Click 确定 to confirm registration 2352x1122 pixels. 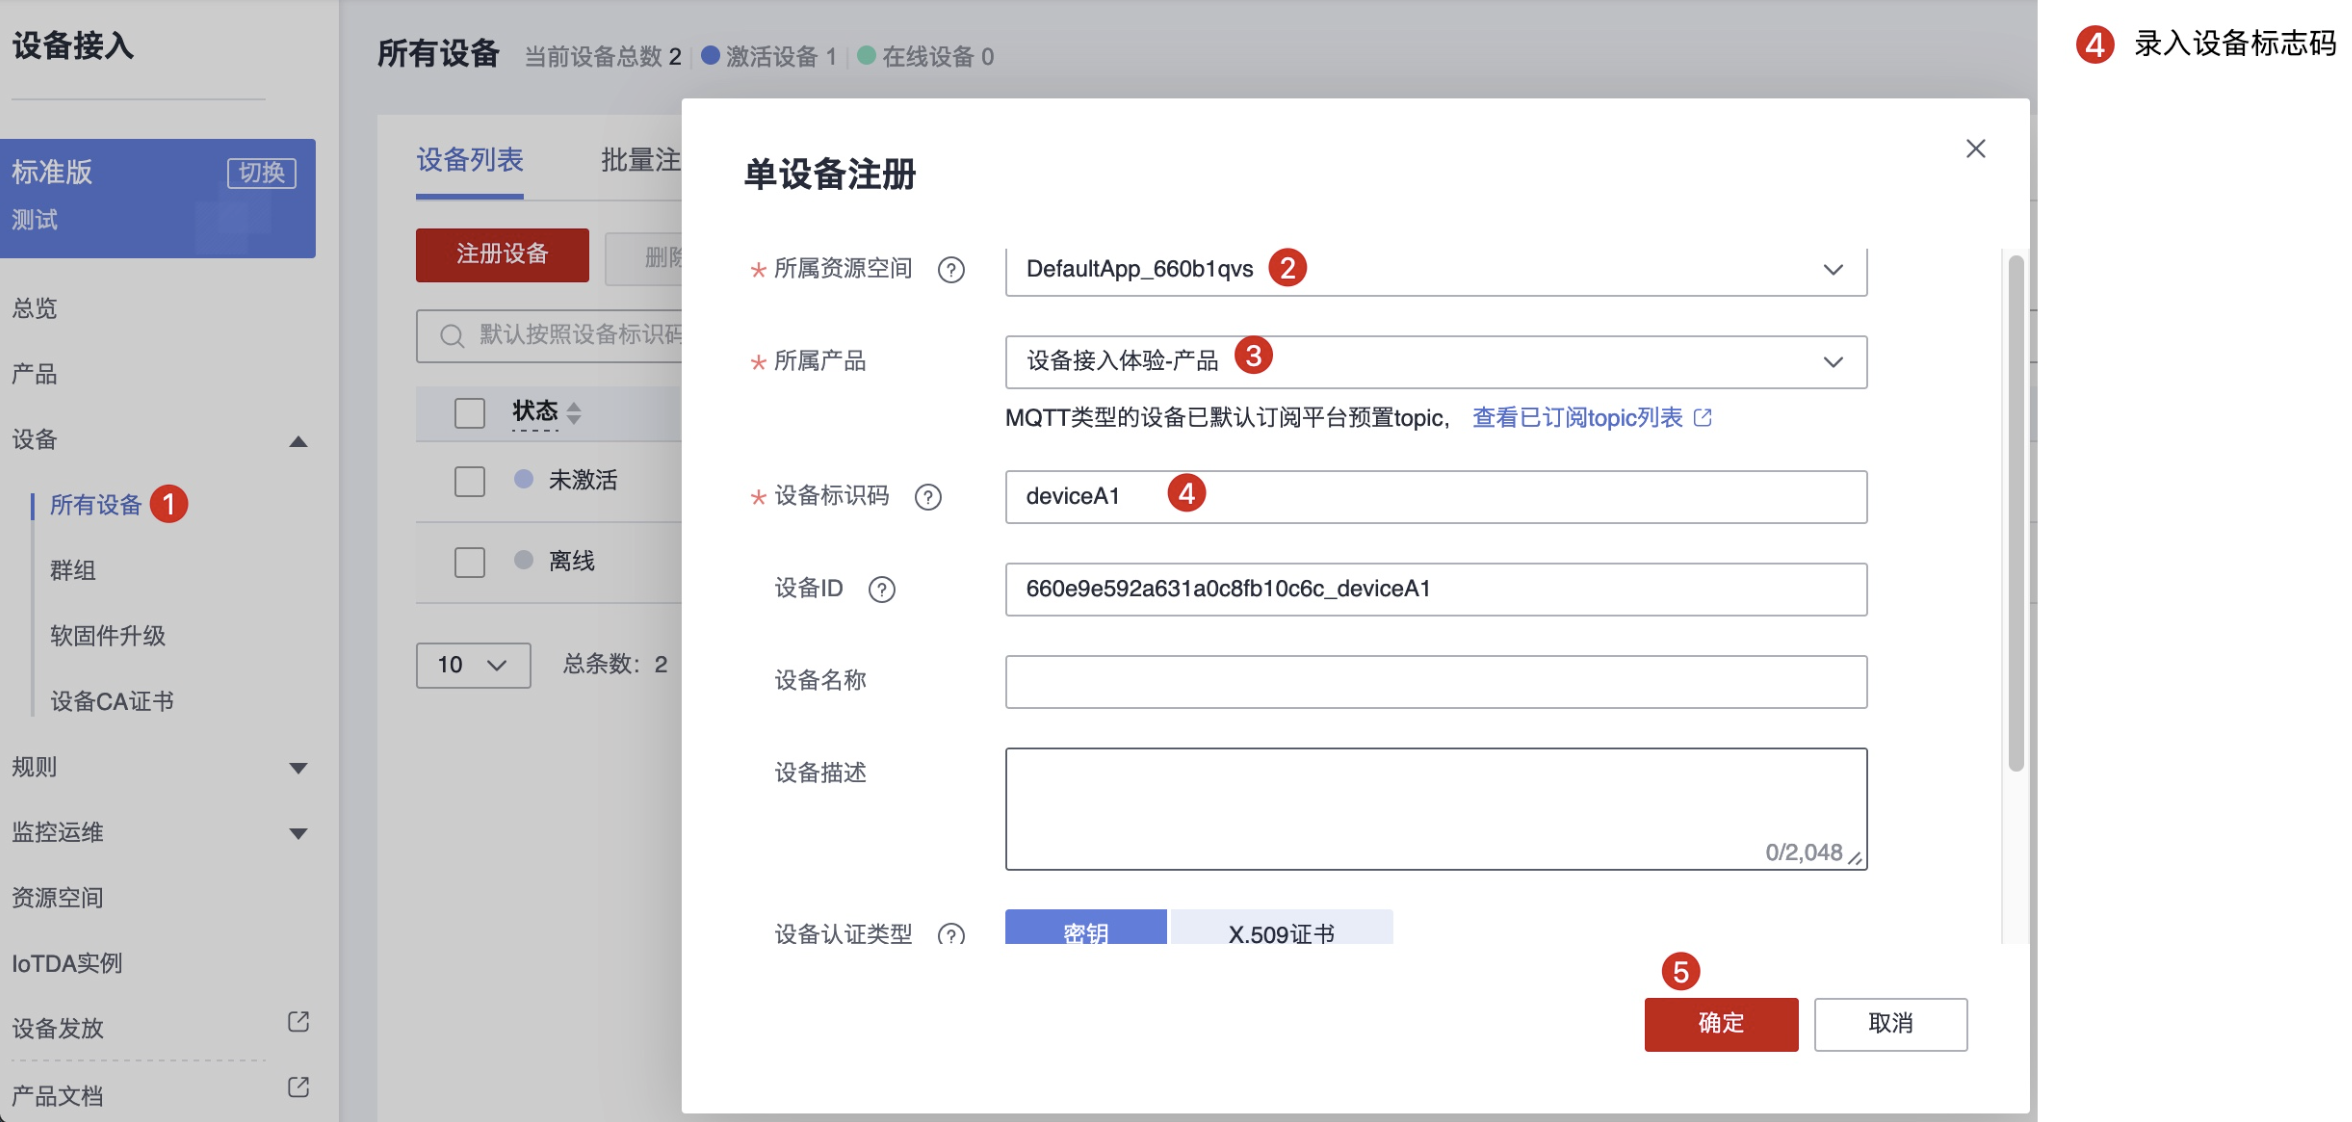click(1720, 1024)
